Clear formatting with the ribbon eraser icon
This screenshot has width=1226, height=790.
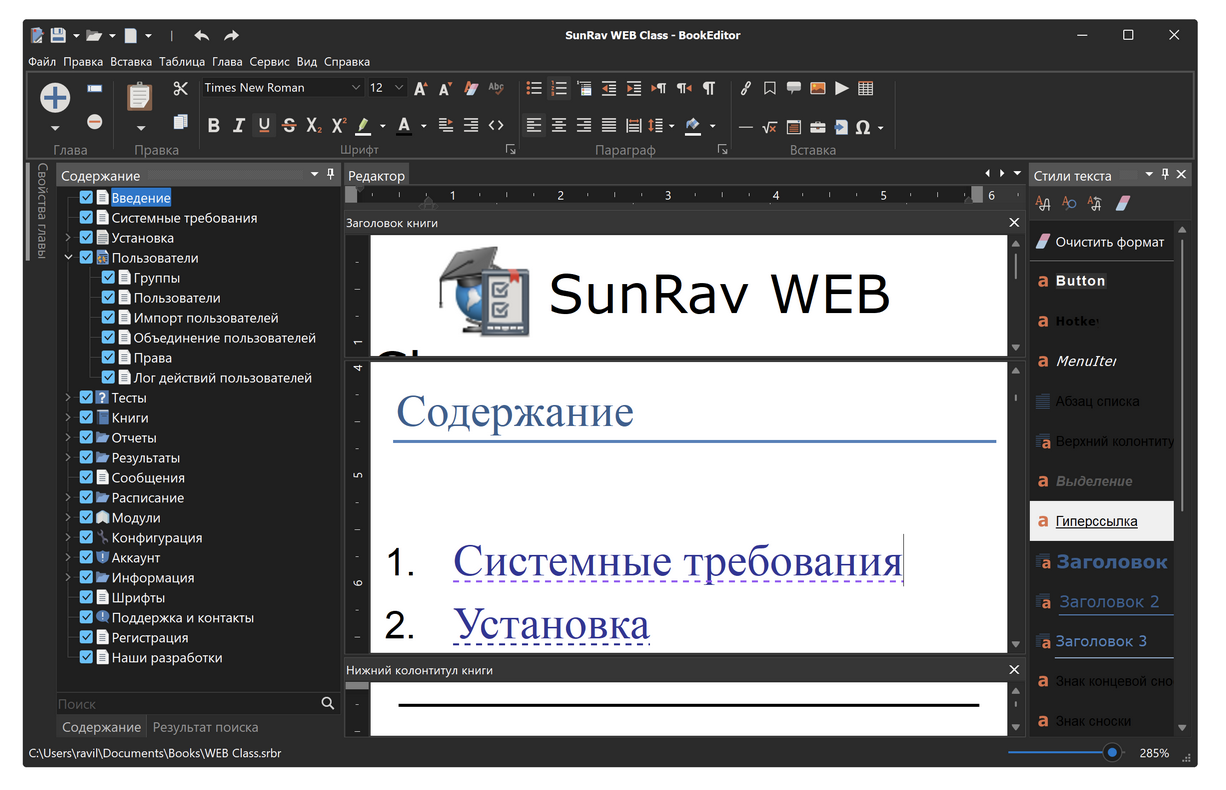pos(471,88)
